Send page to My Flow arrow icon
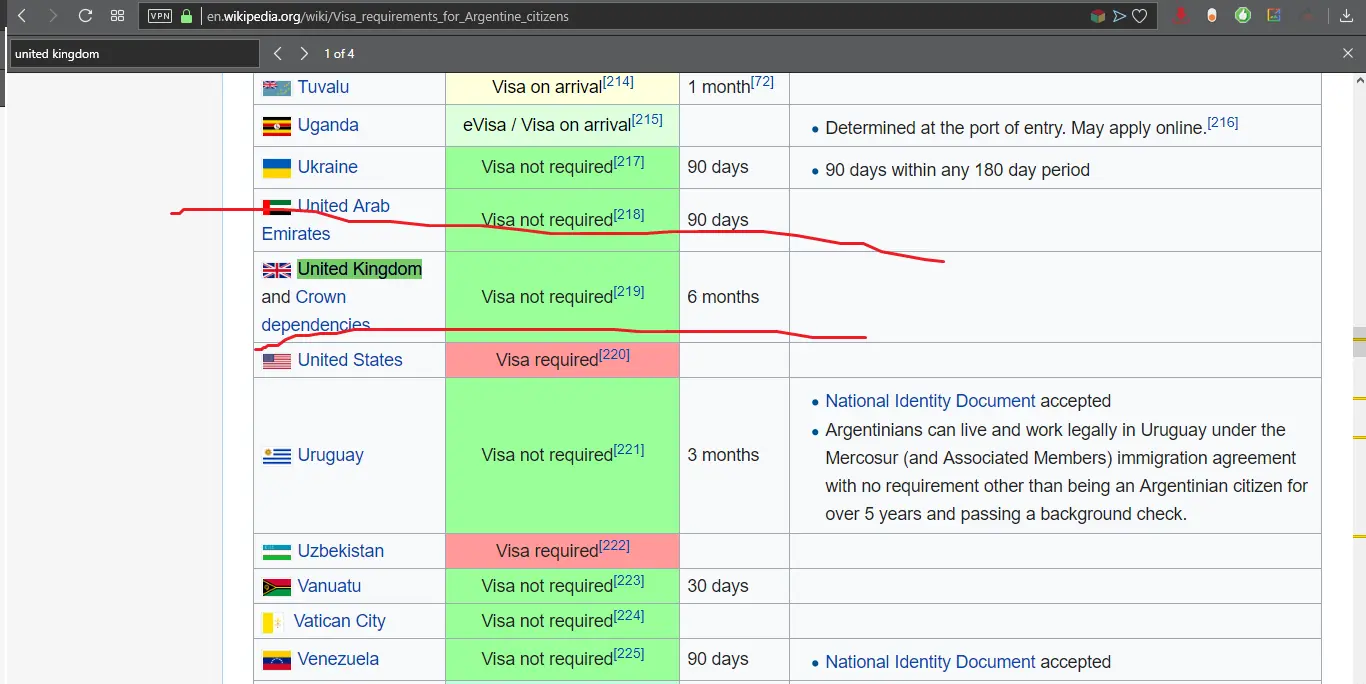 pyautogui.click(x=1119, y=16)
